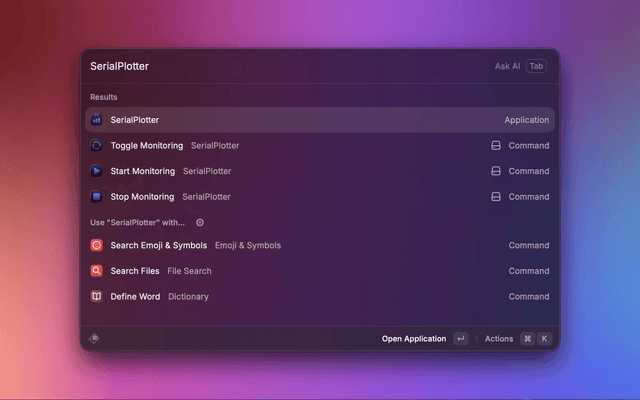Click the Search Files magnifier icon

click(97, 271)
